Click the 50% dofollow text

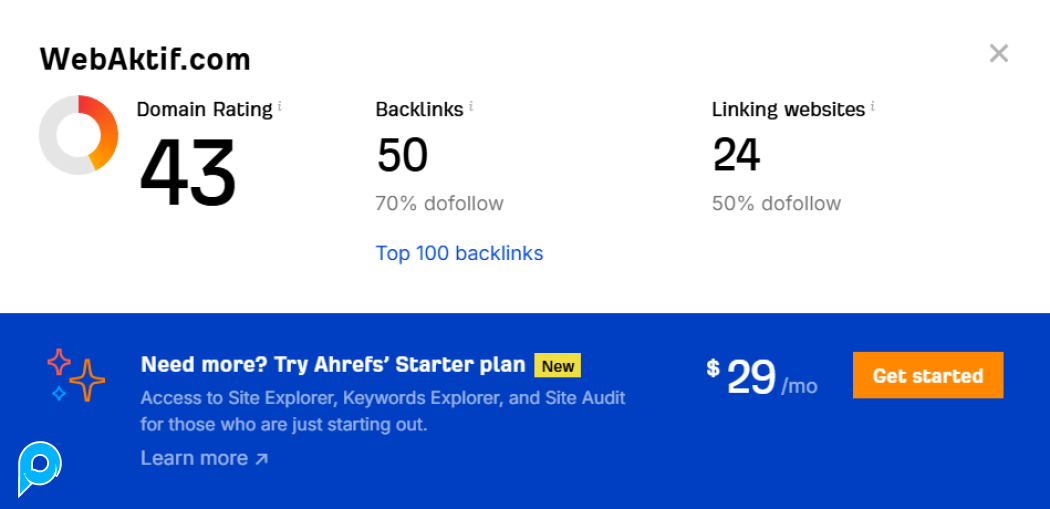click(x=776, y=204)
